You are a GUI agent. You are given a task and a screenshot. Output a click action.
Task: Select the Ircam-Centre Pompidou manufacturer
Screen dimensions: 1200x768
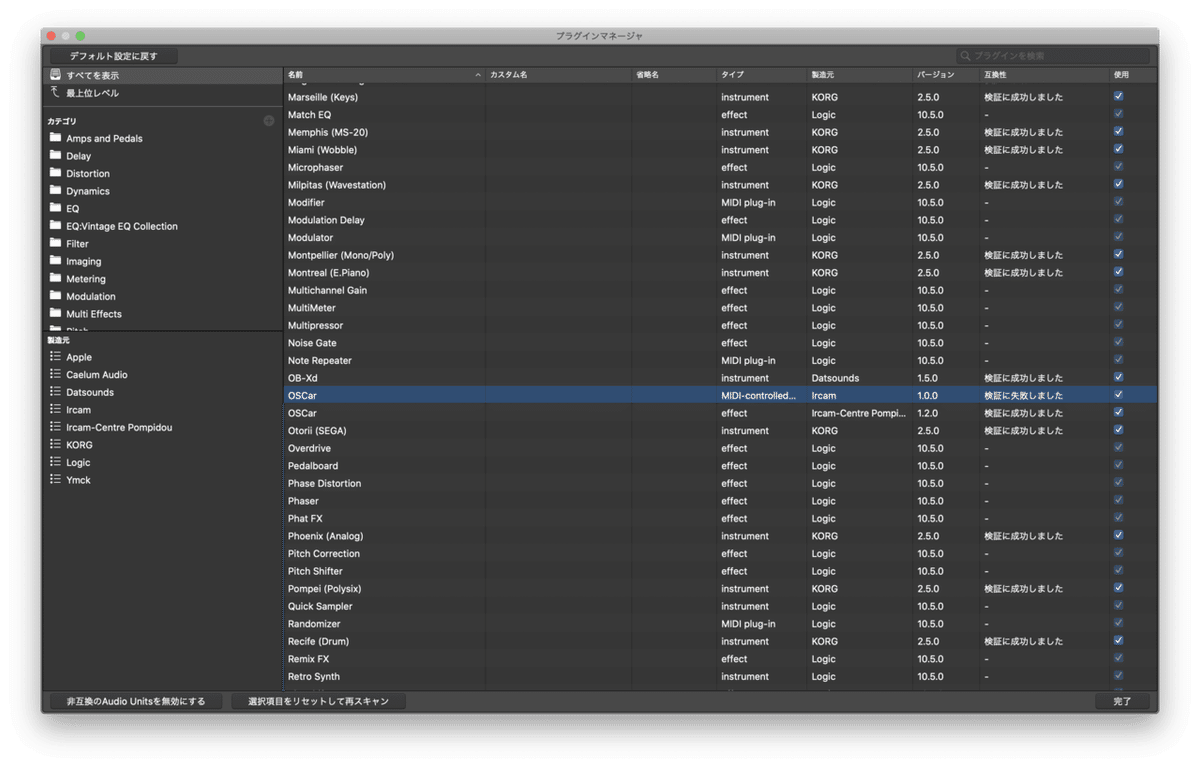coord(162,427)
